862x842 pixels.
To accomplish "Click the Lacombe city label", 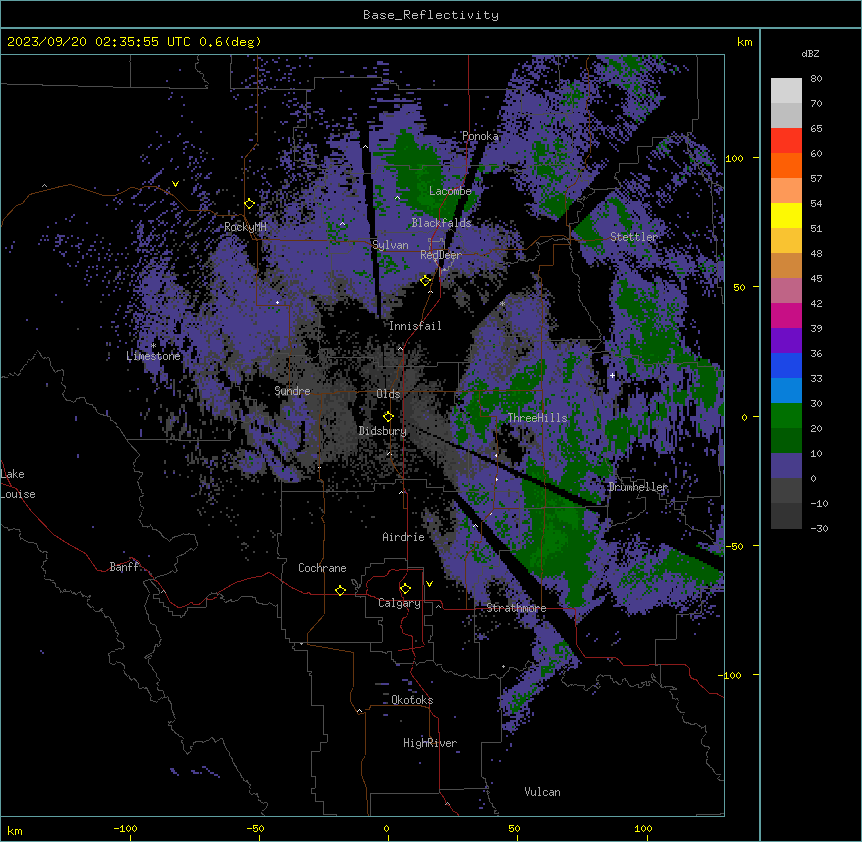I will click(x=450, y=191).
